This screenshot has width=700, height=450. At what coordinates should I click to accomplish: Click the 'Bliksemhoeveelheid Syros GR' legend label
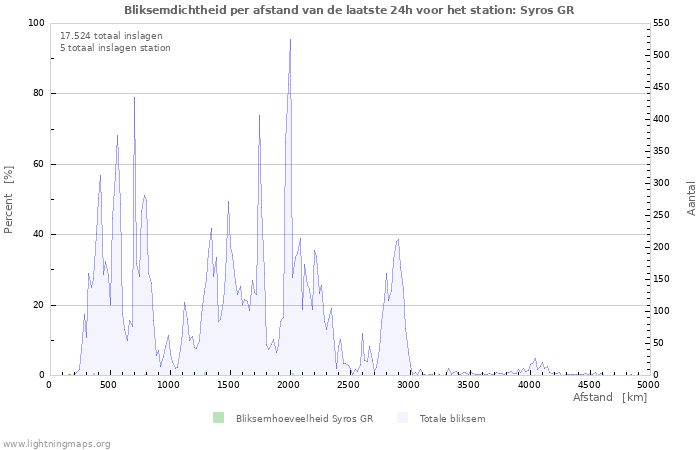(x=304, y=419)
